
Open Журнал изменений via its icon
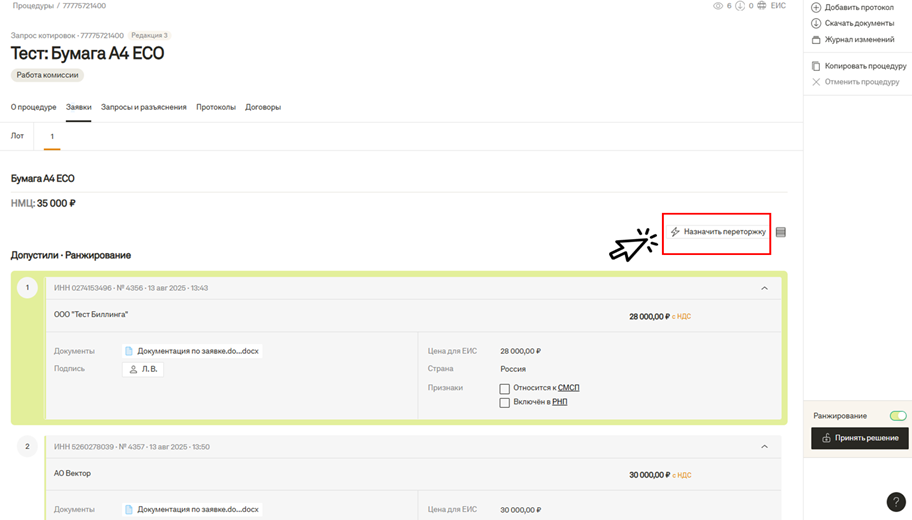point(816,40)
